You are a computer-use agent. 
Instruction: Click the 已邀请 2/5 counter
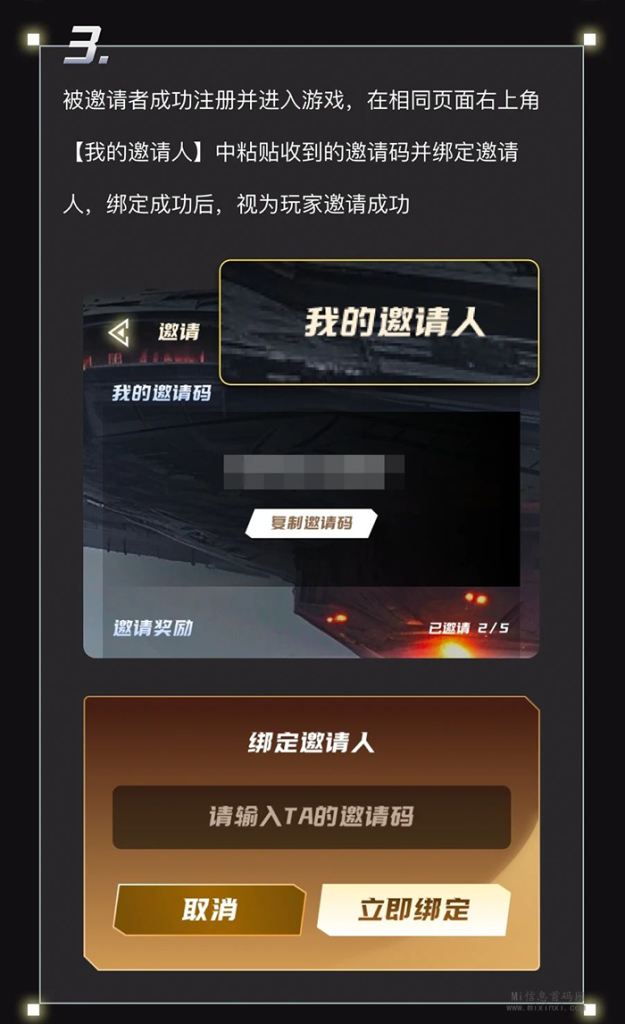(x=468, y=628)
